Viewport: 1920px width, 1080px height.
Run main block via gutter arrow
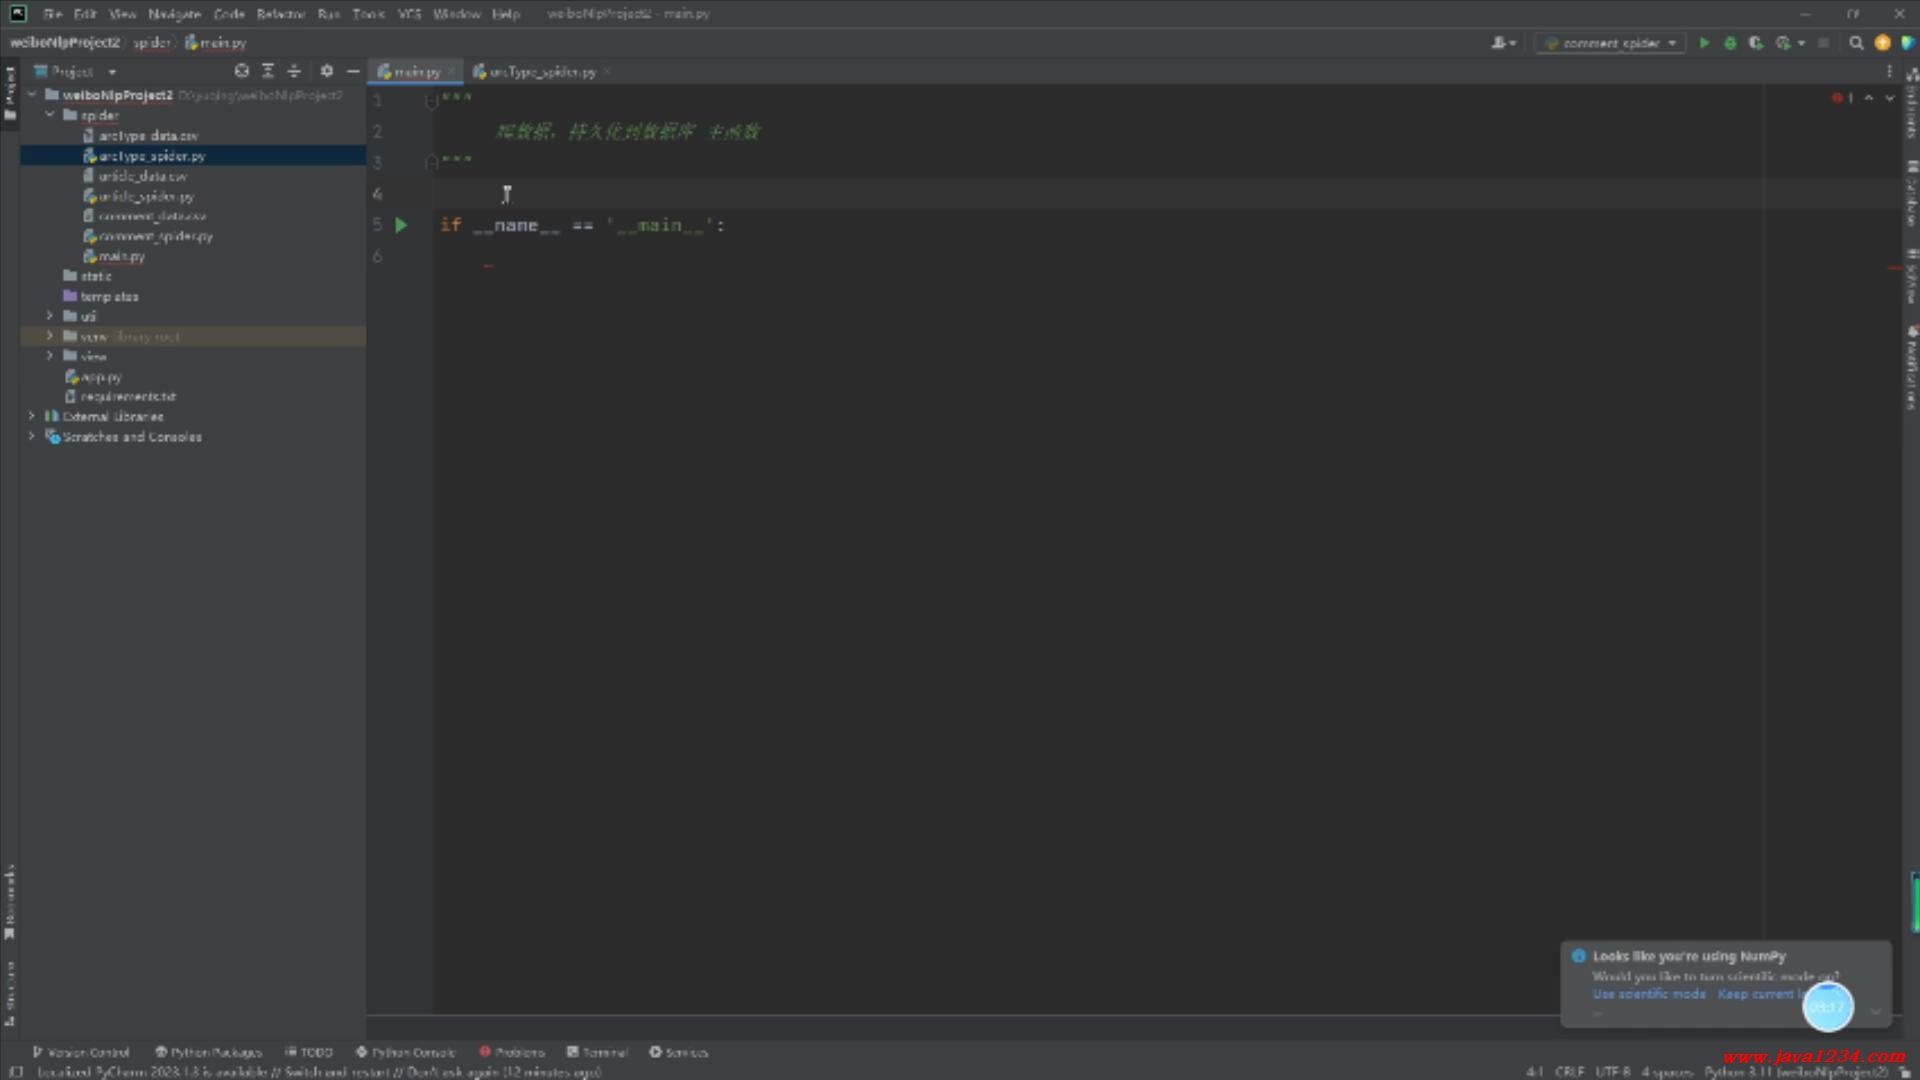click(401, 225)
